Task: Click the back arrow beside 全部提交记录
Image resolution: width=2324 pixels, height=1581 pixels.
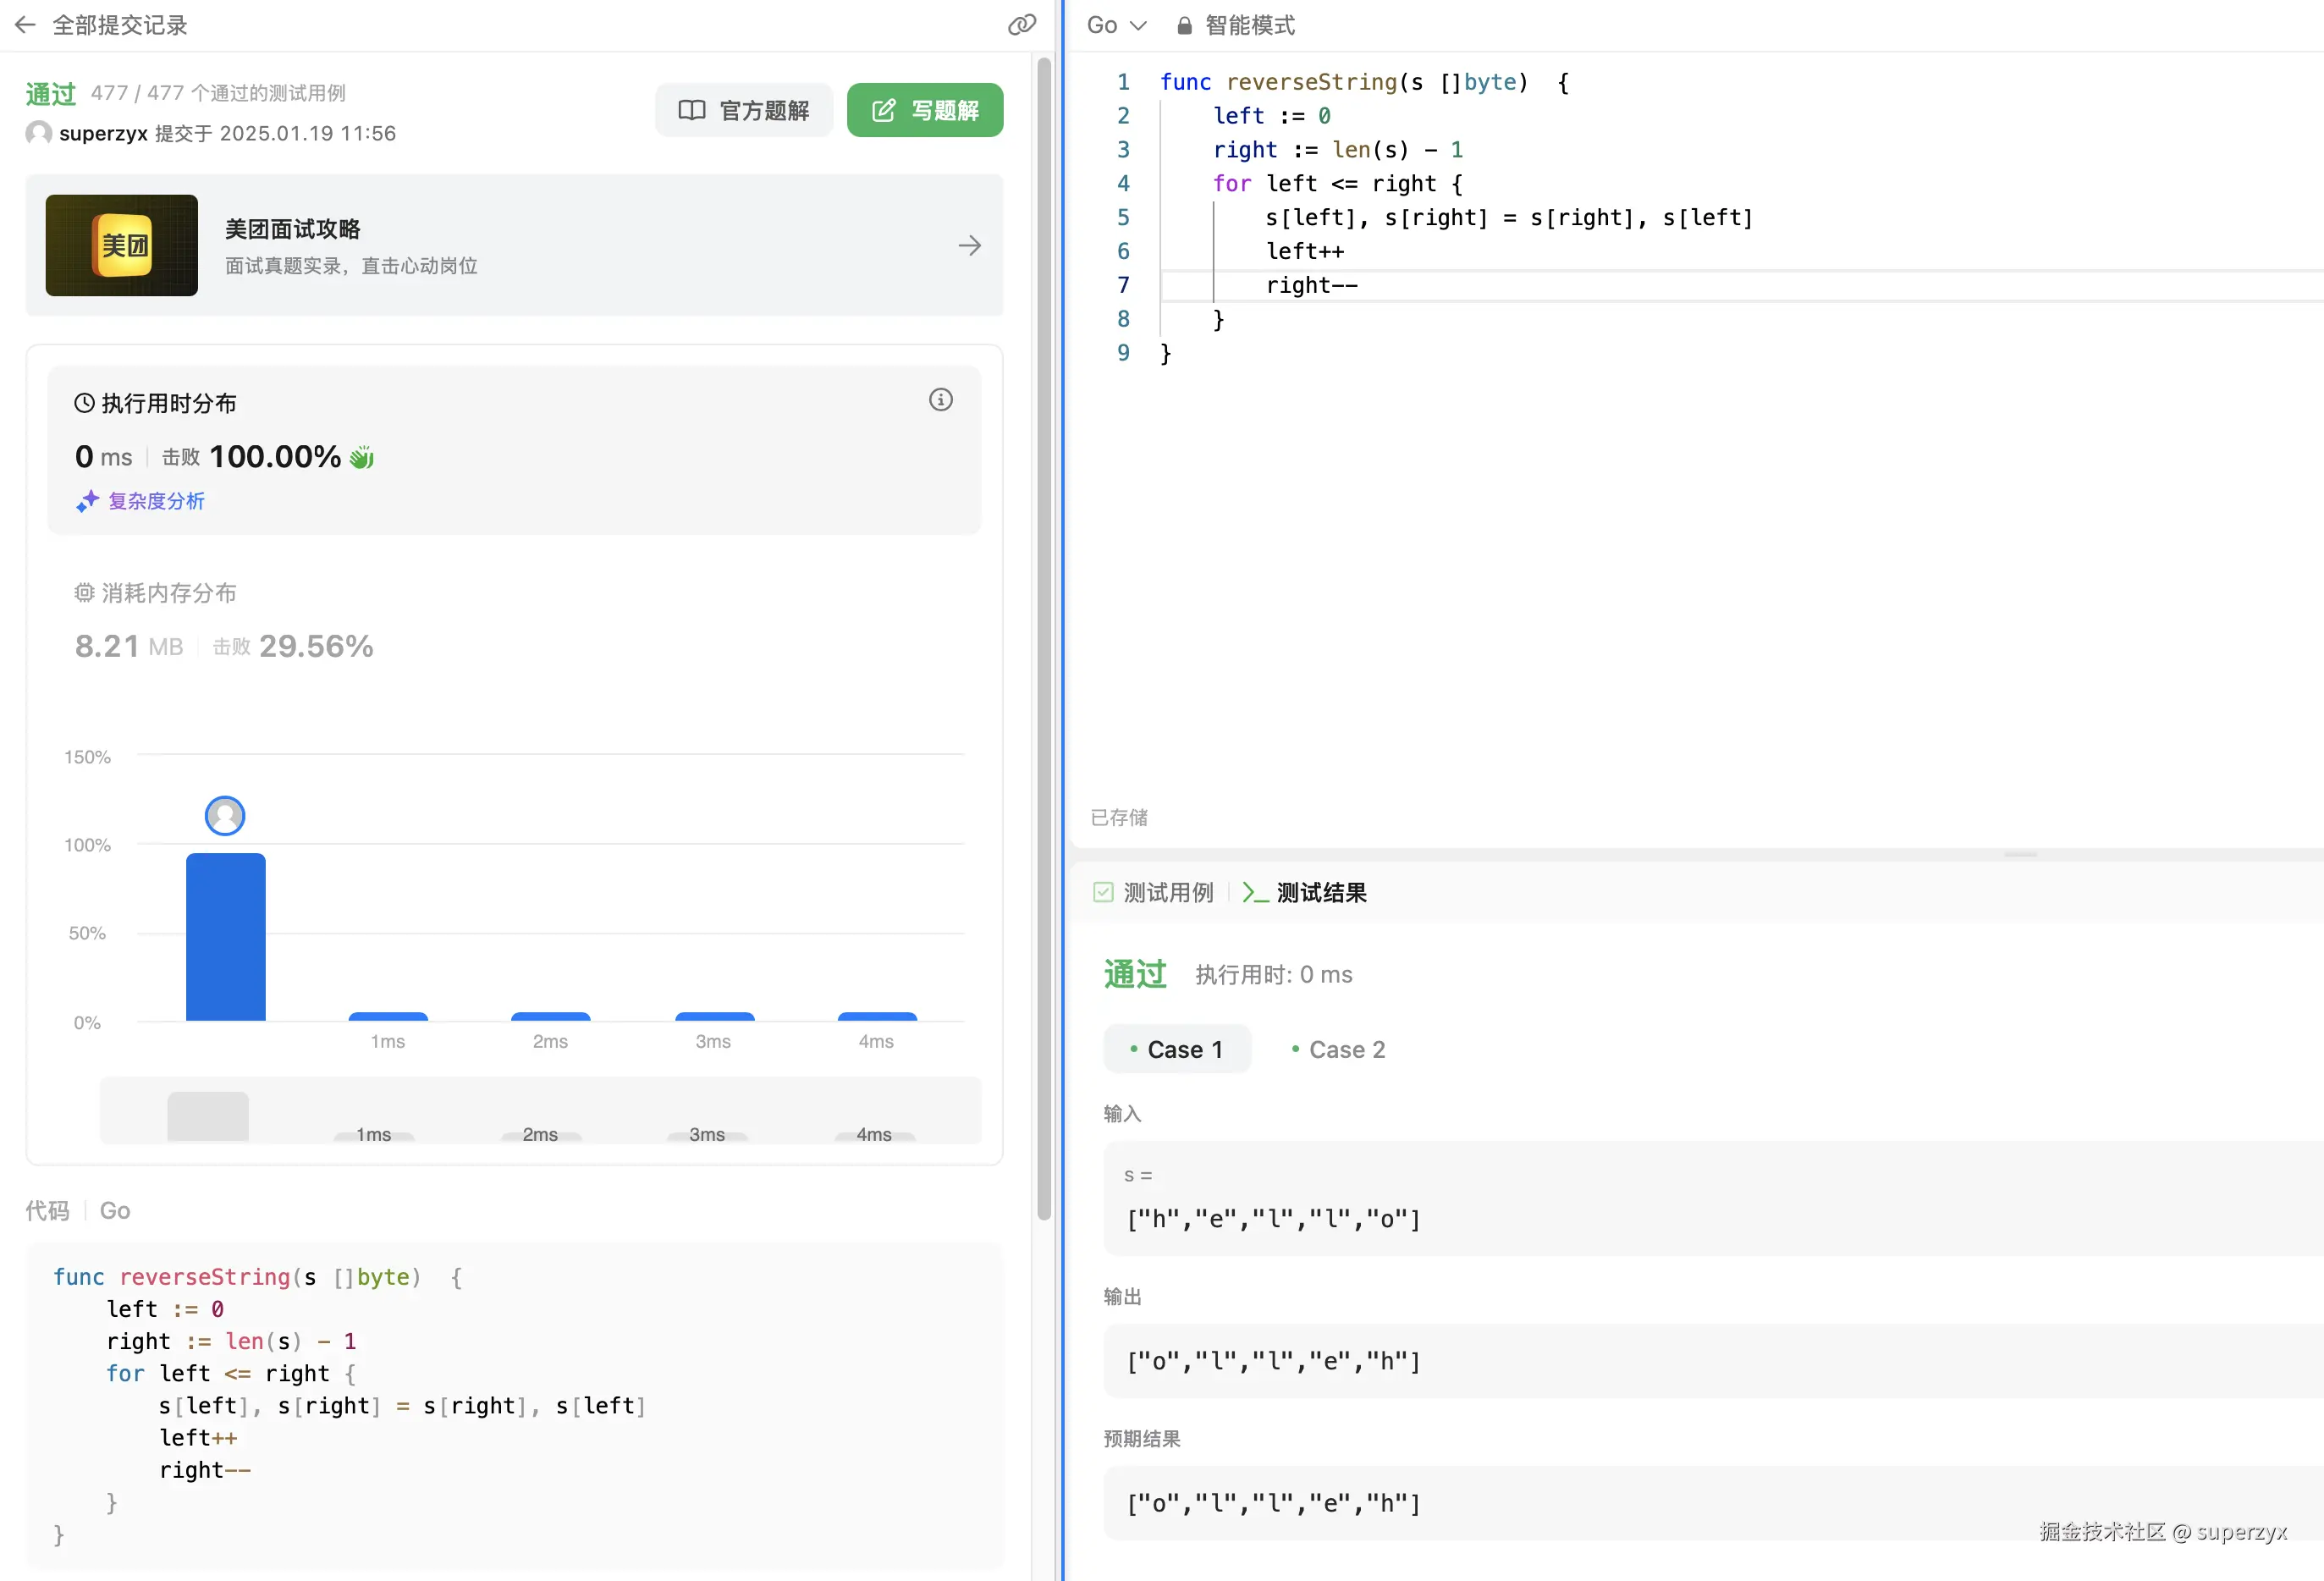Action: [x=25, y=25]
